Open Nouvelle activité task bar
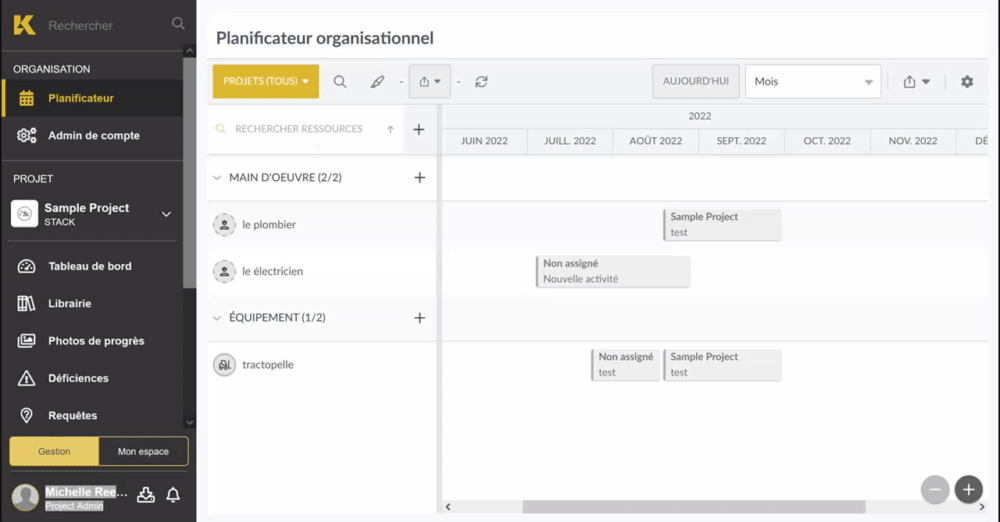1000x522 pixels. pyautogui.click(x=613, y=271)
